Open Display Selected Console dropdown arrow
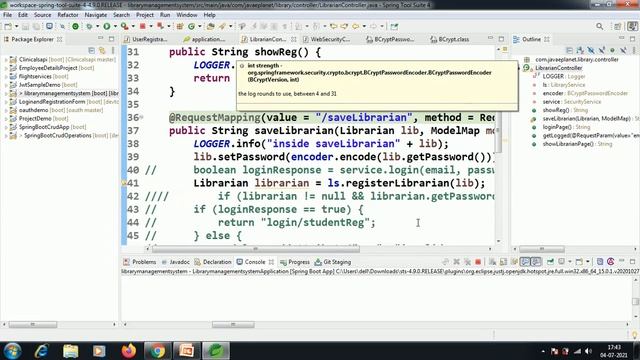 point(570,262)
